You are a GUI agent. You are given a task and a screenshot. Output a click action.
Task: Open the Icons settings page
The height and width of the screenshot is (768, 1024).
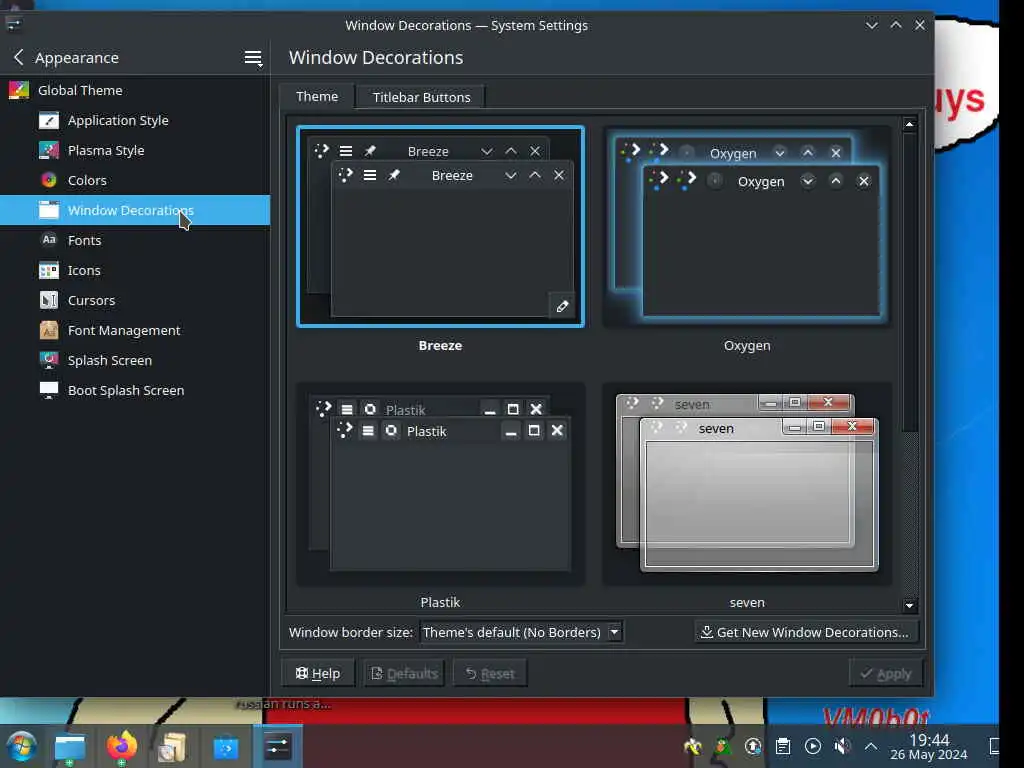pyautogui.click(x=135, y=270)
